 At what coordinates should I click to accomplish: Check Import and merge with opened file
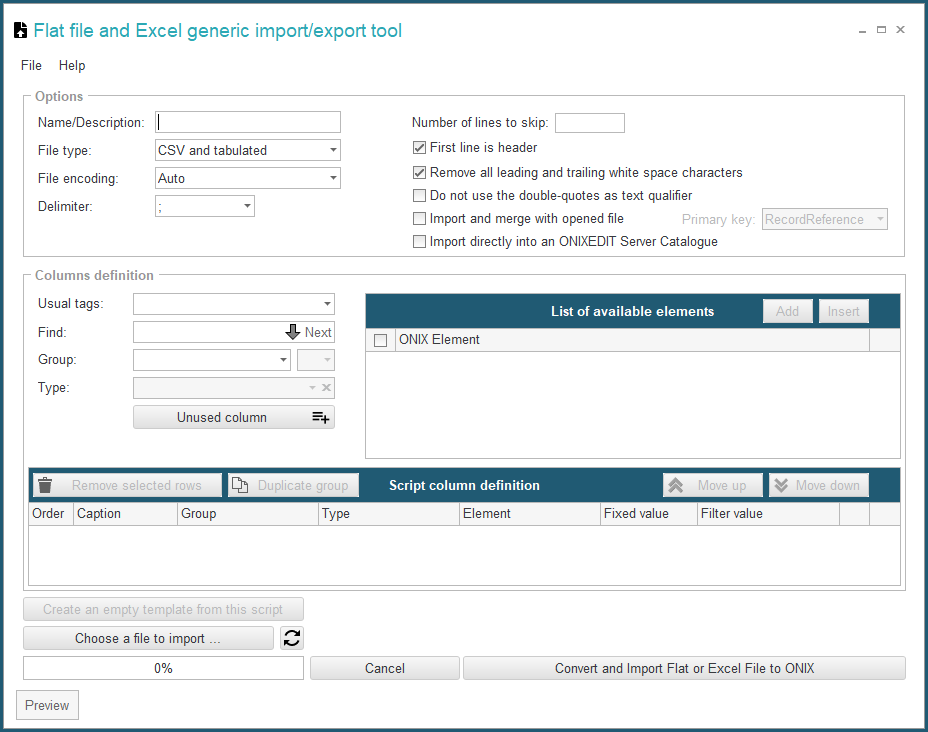tap(419, 218)
